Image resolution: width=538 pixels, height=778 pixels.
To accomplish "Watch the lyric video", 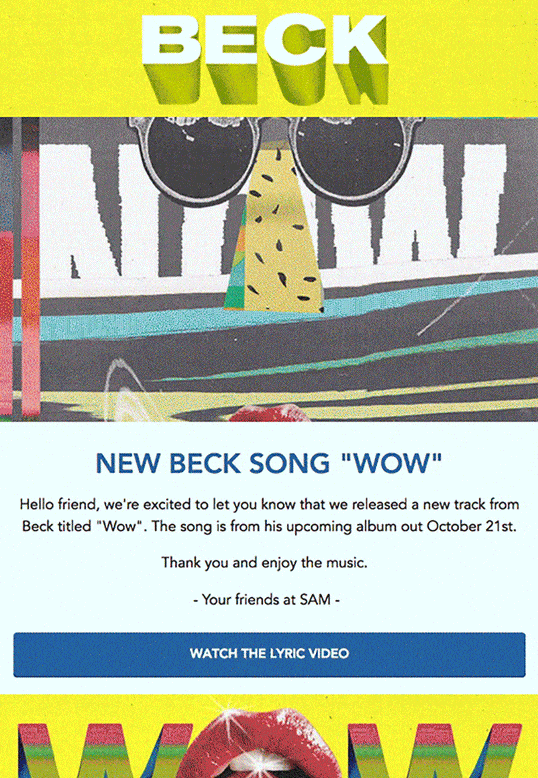I will 269,654.
